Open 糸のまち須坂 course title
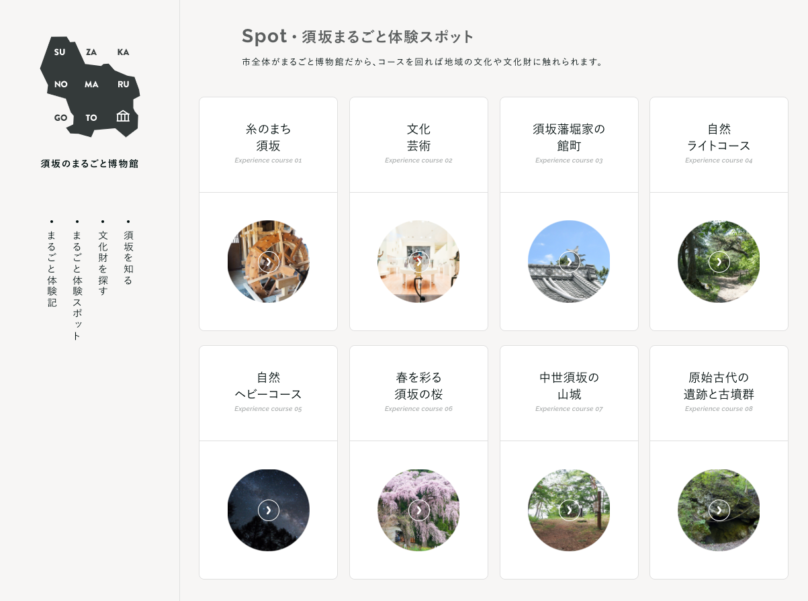 (268, 137)
